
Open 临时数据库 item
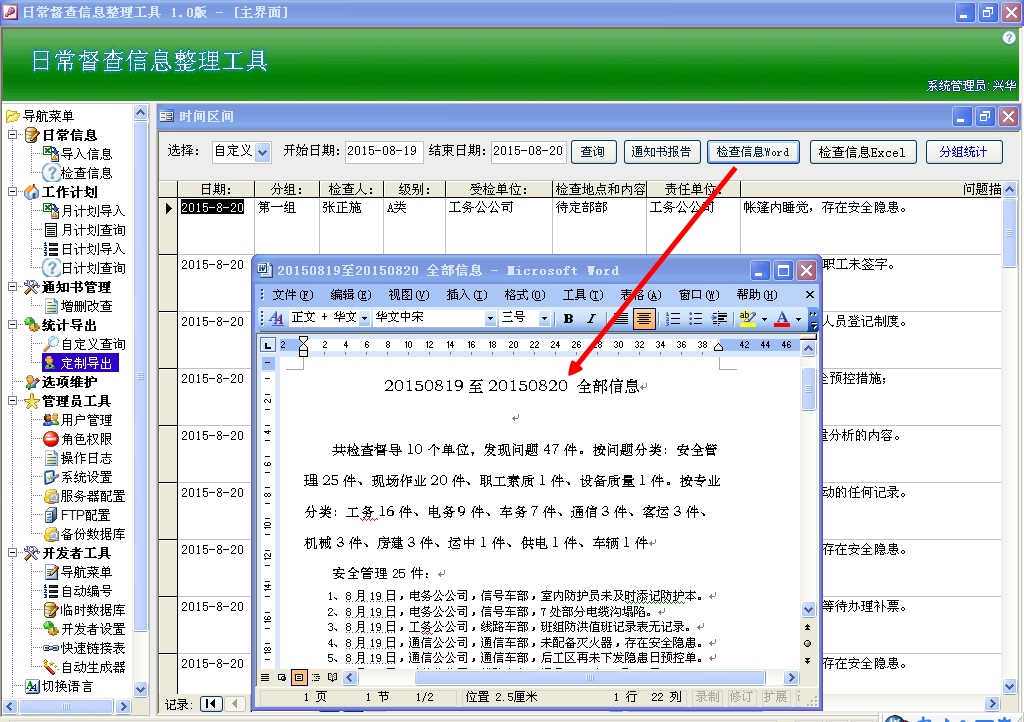pyautogui.click(x=84, y=610)
